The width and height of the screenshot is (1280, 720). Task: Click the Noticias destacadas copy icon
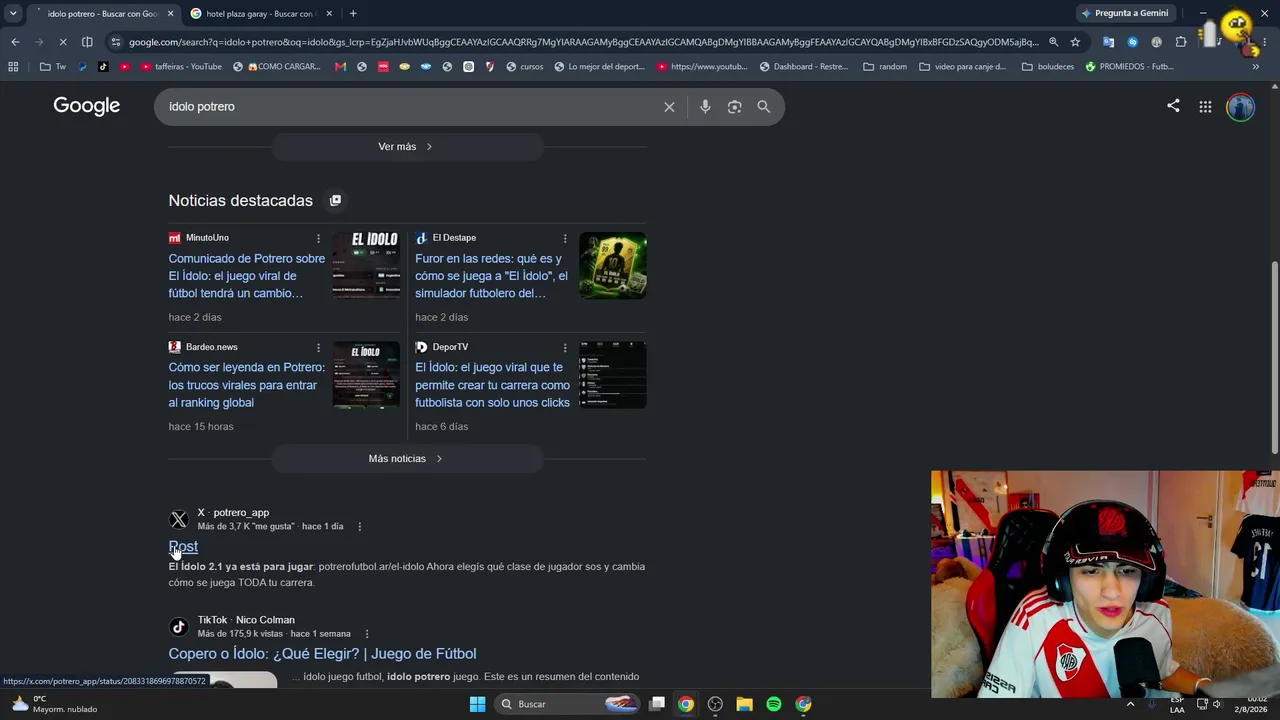(335, 201)
